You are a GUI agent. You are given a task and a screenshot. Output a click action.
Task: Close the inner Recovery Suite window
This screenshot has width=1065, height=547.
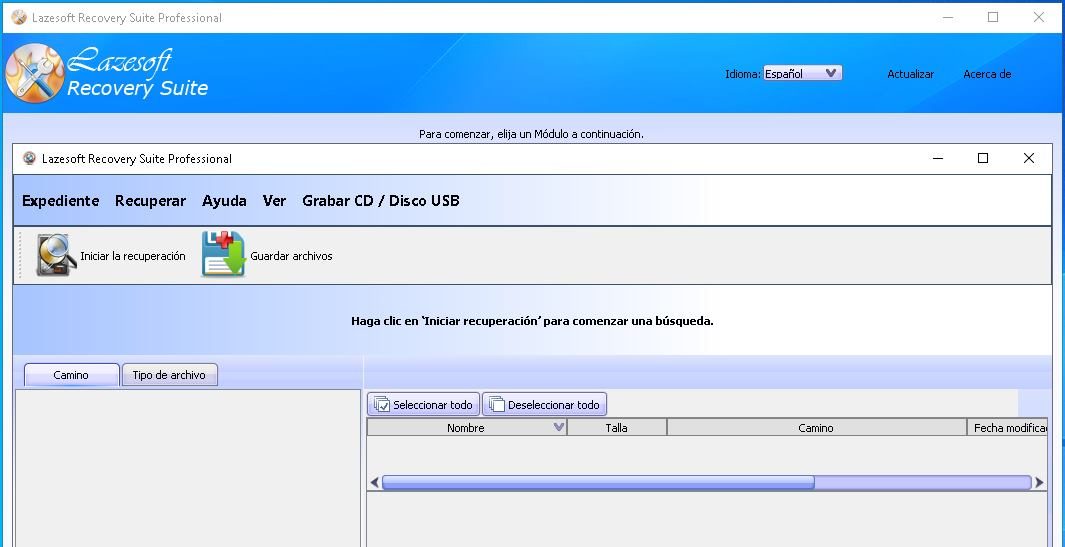click(1028, 158)
